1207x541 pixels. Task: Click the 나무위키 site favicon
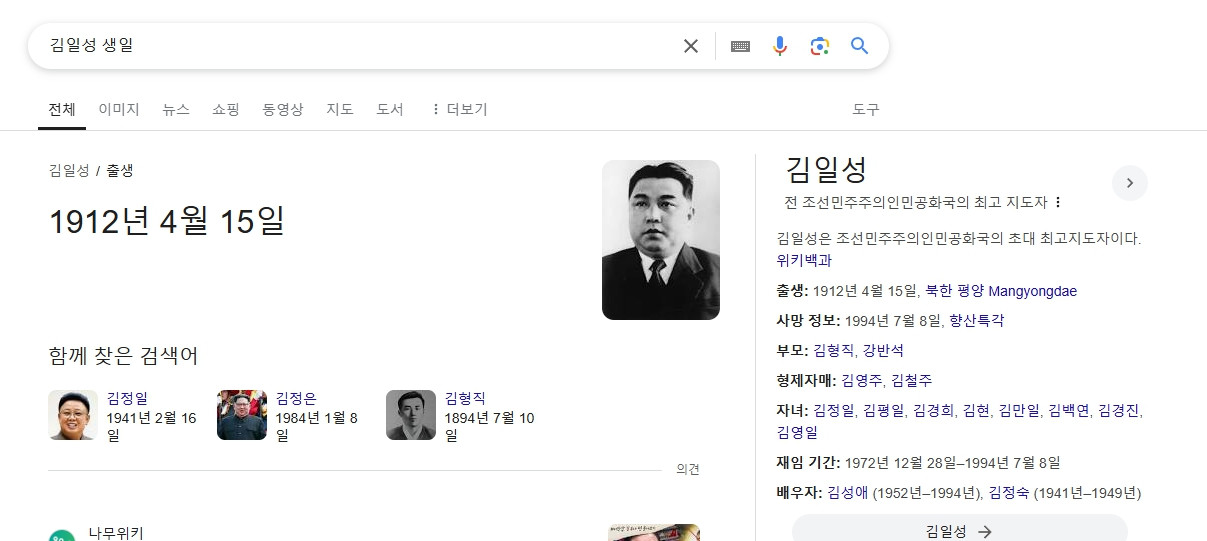coord(62,534)
